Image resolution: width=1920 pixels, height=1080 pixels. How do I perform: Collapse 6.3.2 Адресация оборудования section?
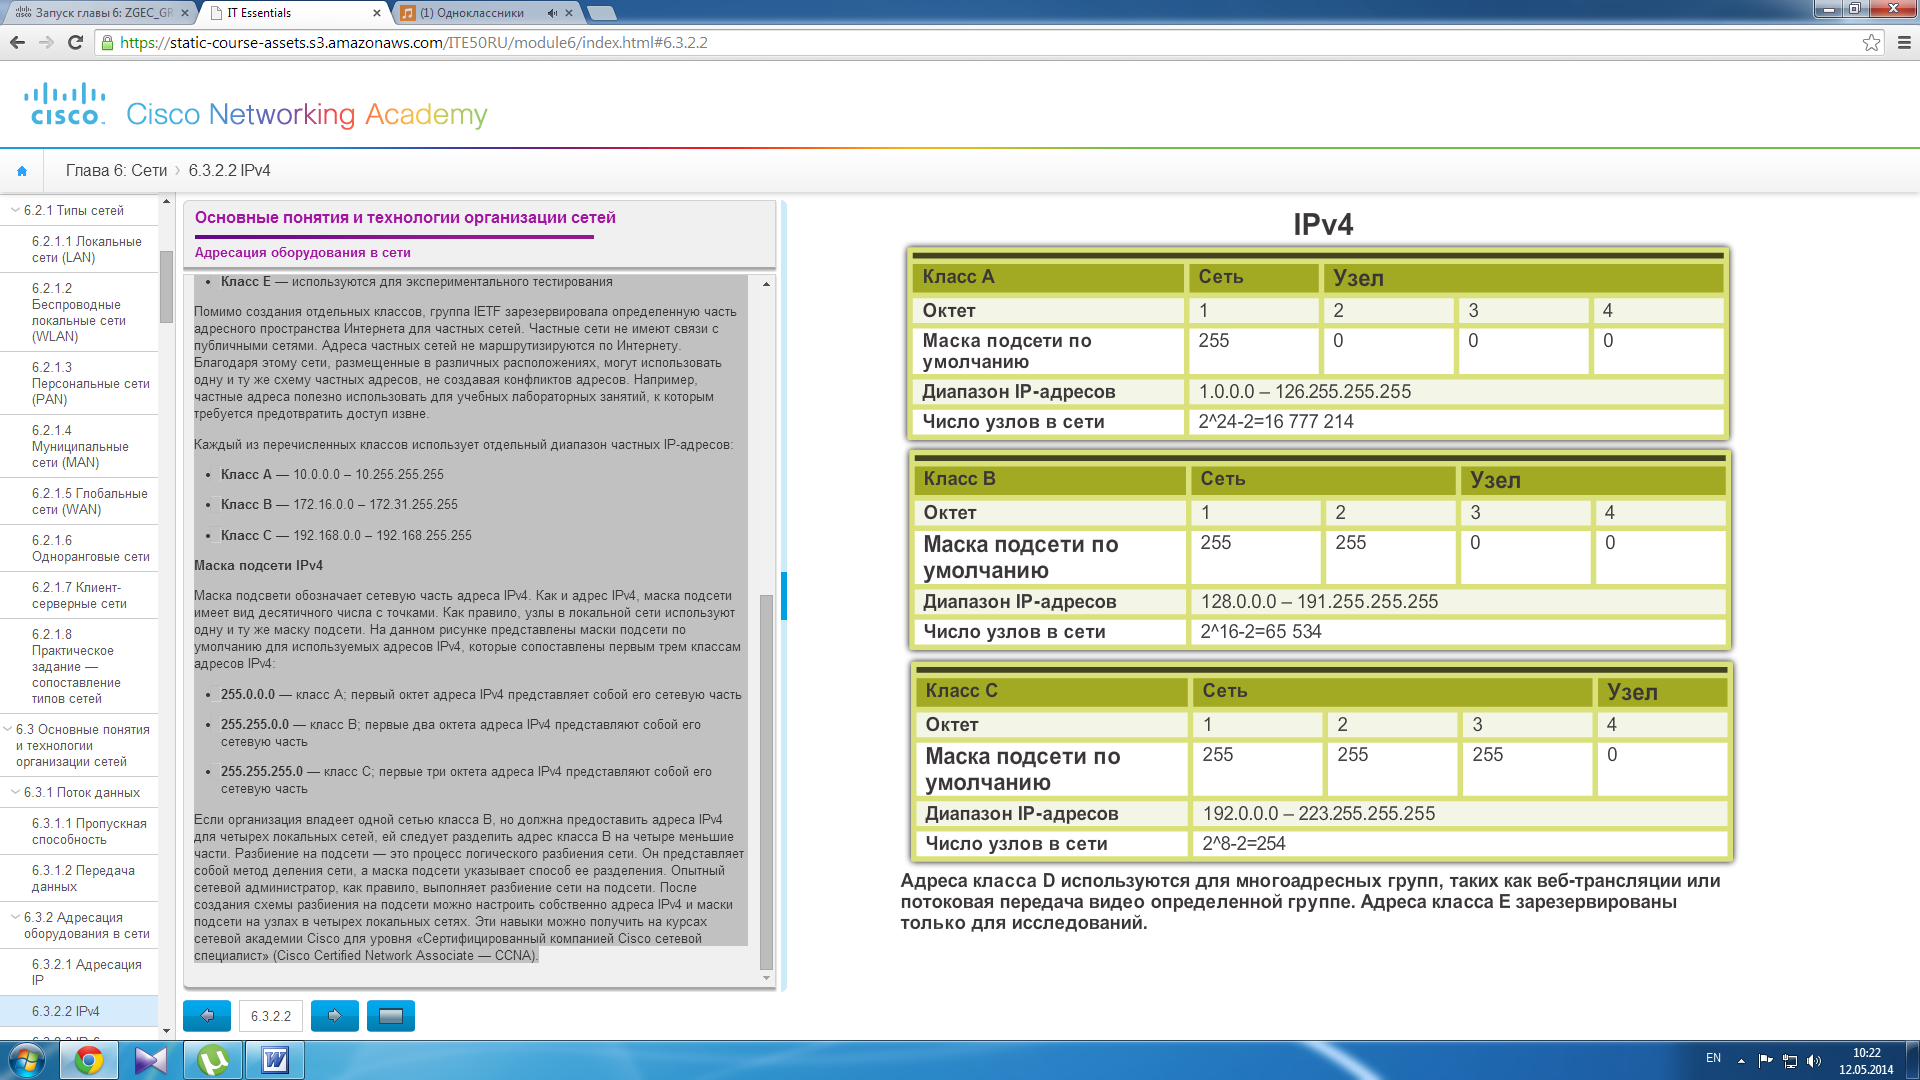coord(15,917)
